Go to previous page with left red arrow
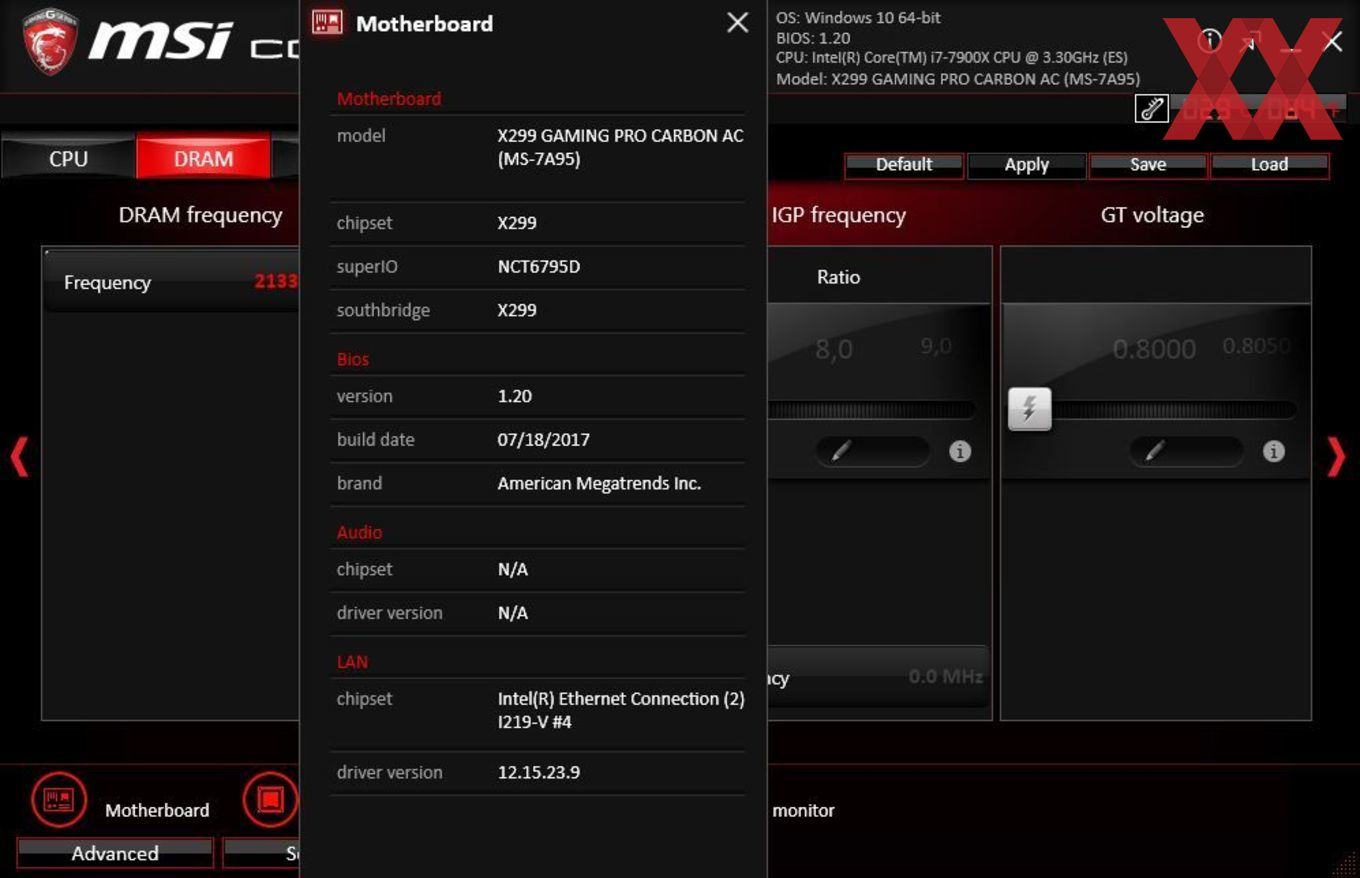Viewport: 1360px width, 878px height. click(19, 457)
